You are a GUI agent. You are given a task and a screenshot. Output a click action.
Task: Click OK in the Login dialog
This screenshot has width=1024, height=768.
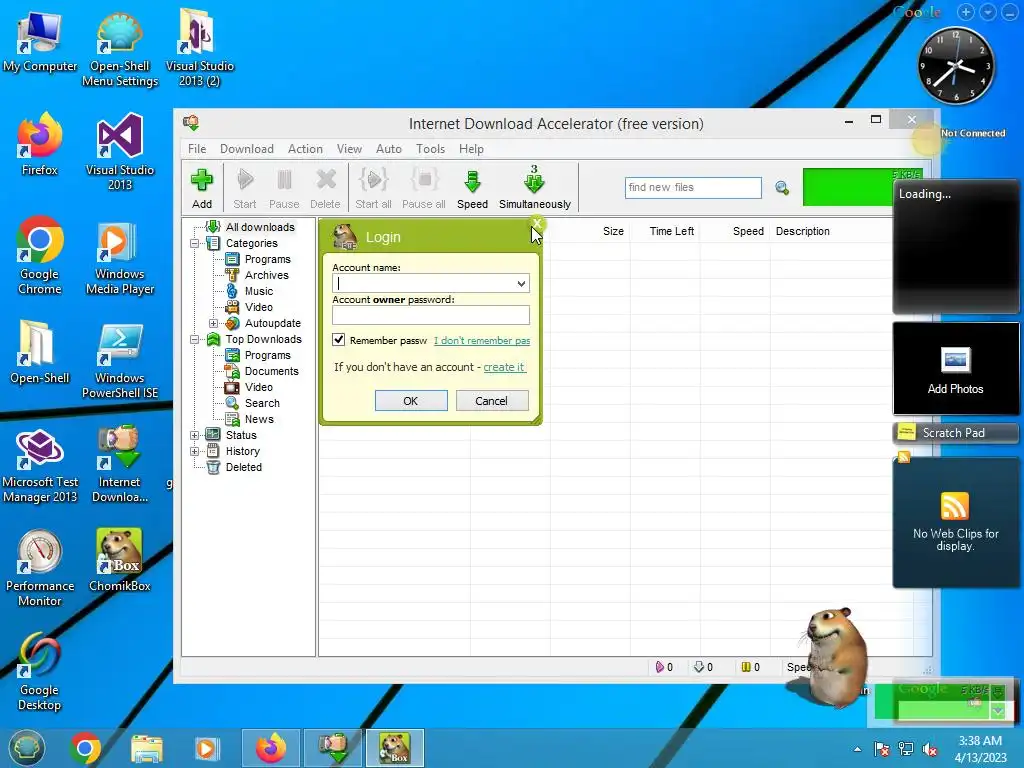point(411,401)
